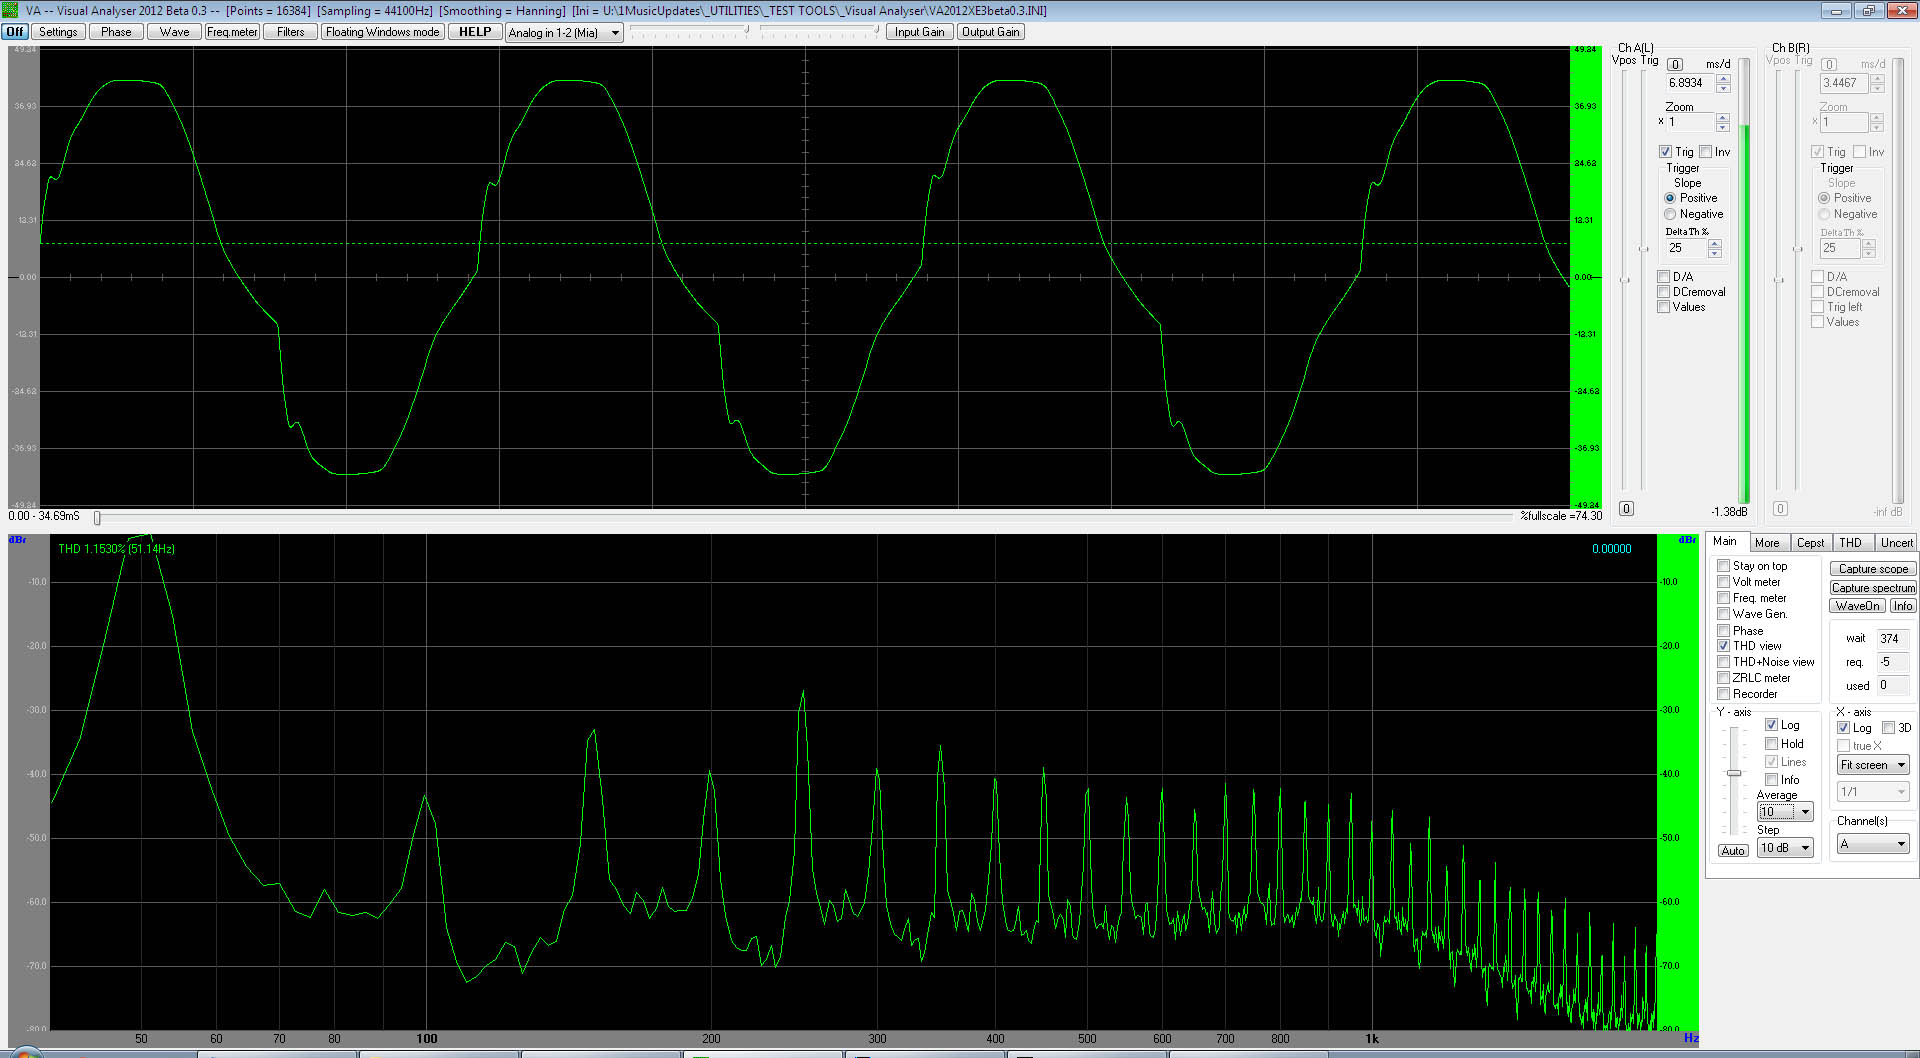1920x1058 pixels.
Task: Open the Fit screen X-axis dropdown
Action: click(1901, 765)
